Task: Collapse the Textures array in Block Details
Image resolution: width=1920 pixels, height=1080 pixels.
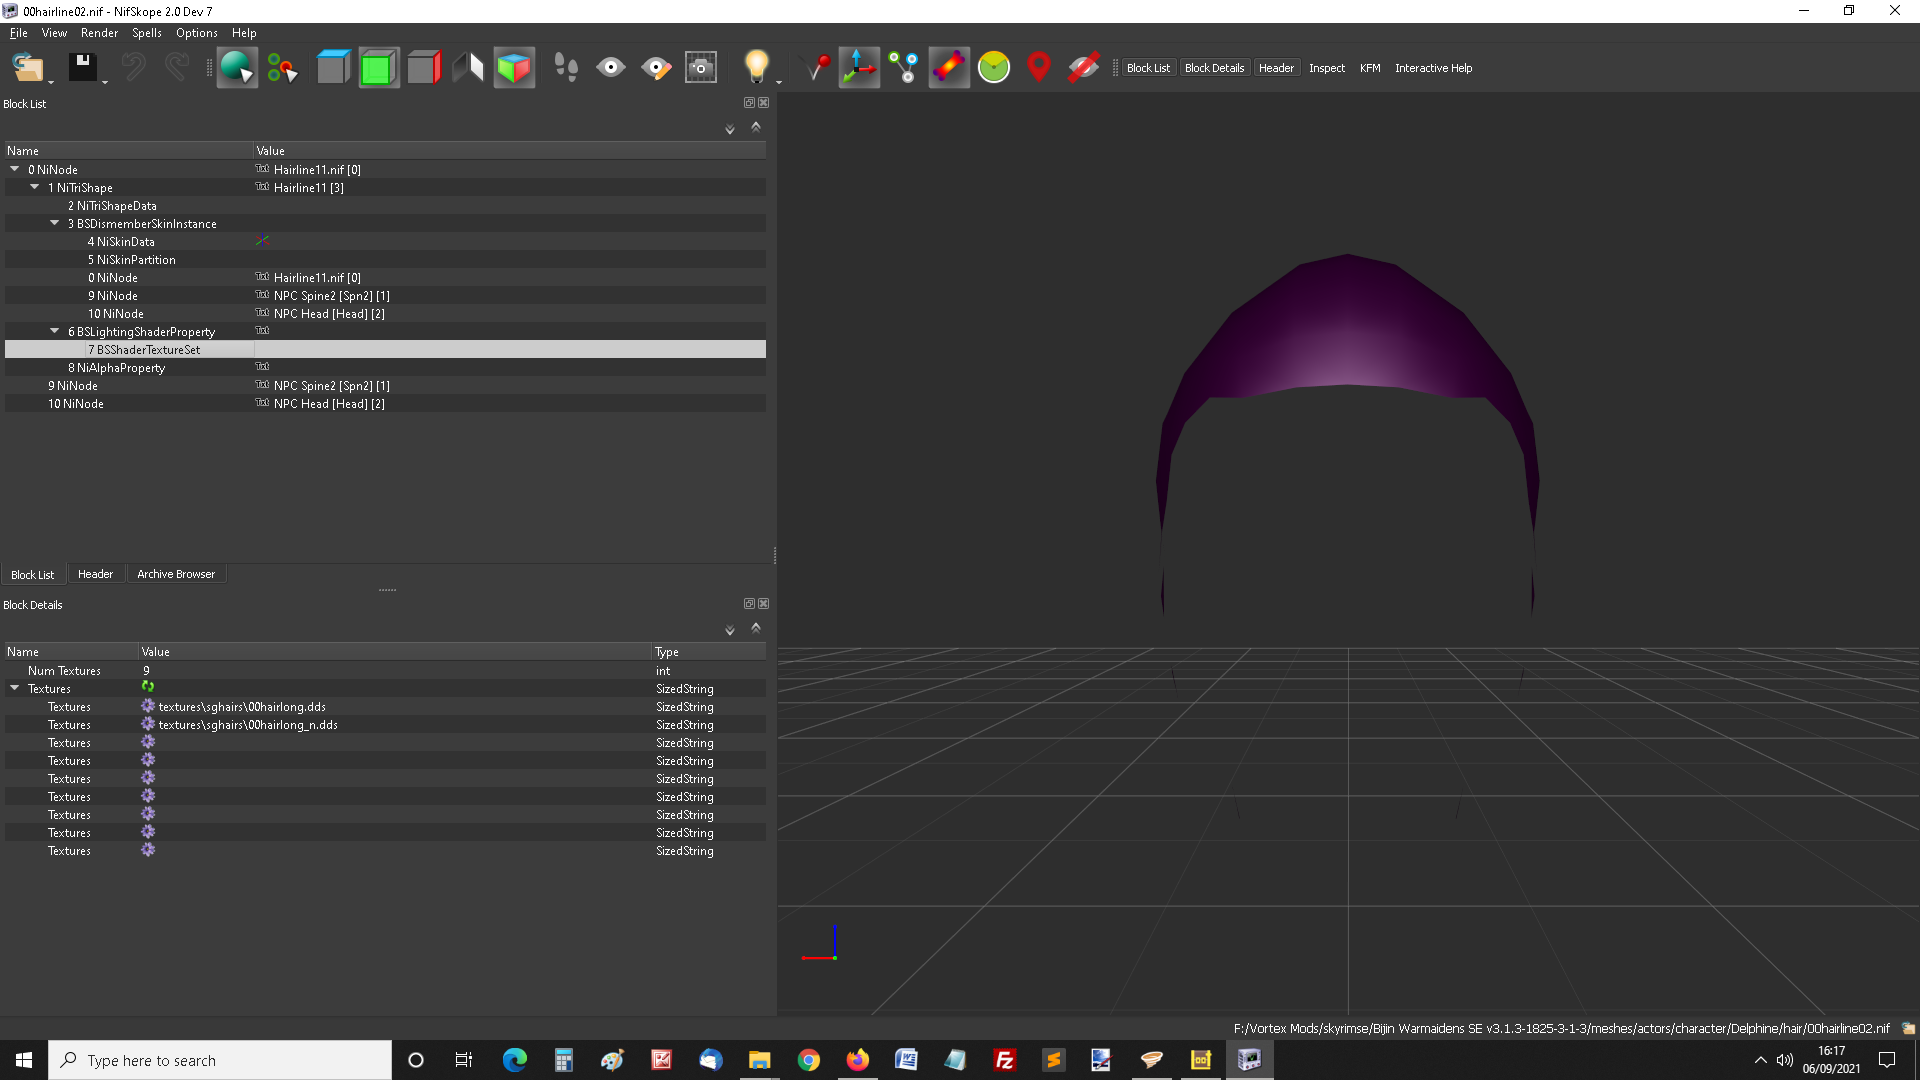Action: pyautogui.click(x=15, y=688)
